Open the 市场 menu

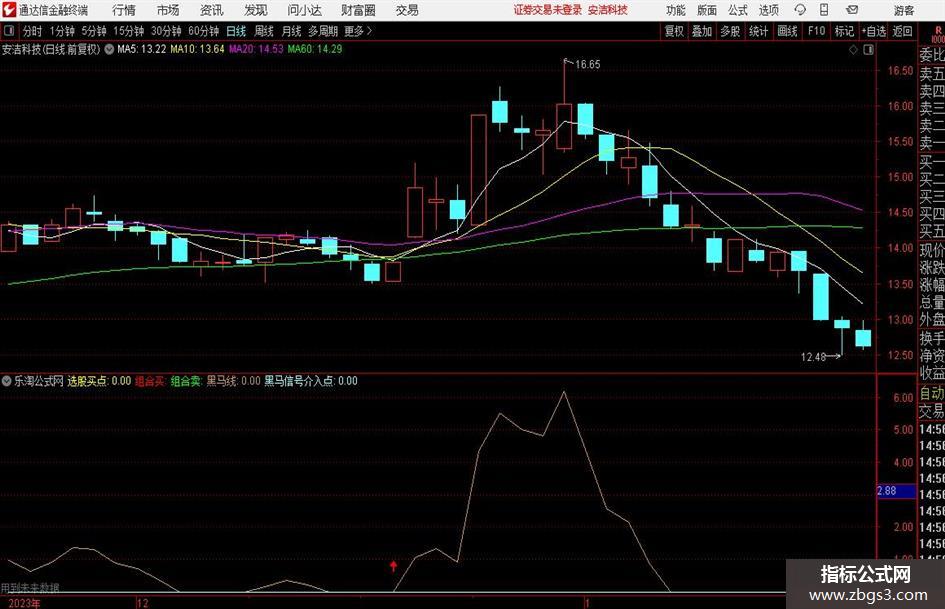coord(168,10)
